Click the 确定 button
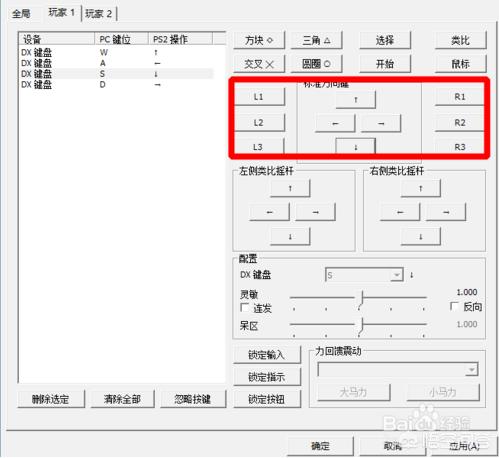 click(320, 446)
